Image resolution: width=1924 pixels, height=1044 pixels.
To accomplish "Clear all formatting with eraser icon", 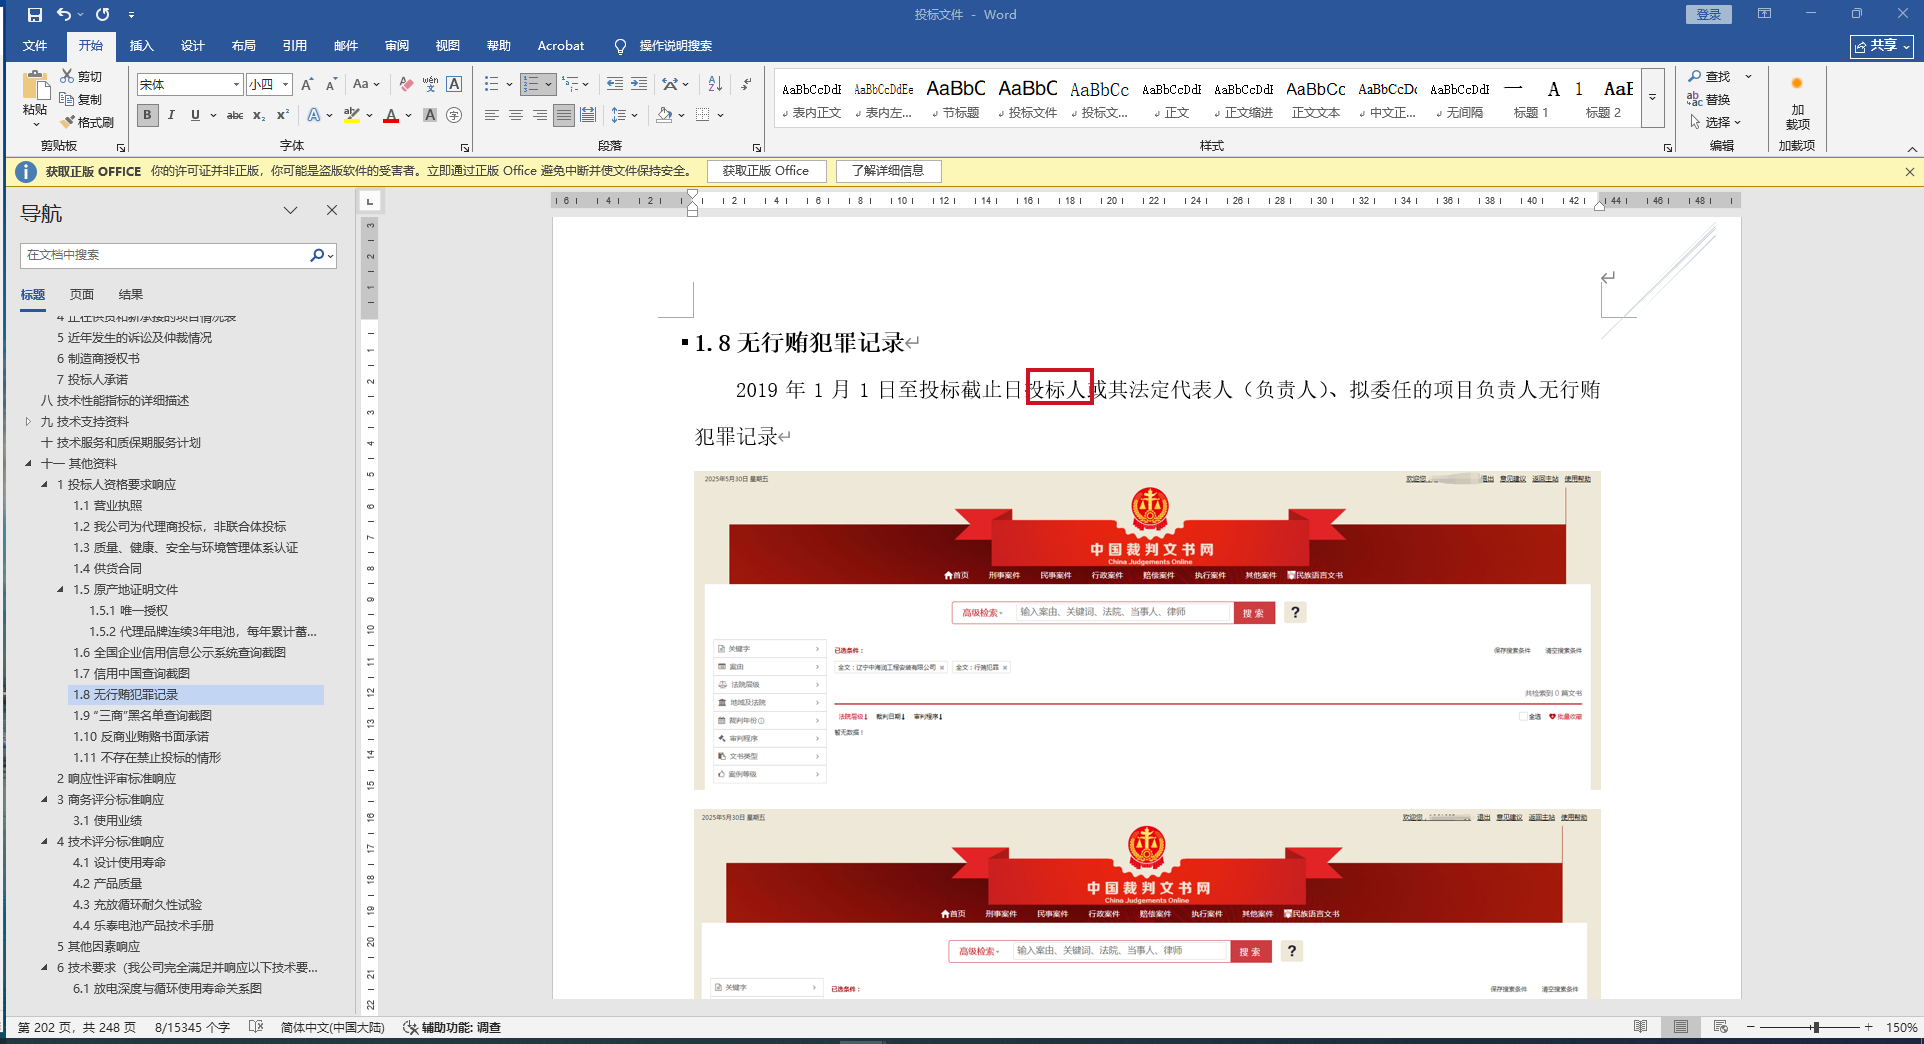I will tap(405, 84).
